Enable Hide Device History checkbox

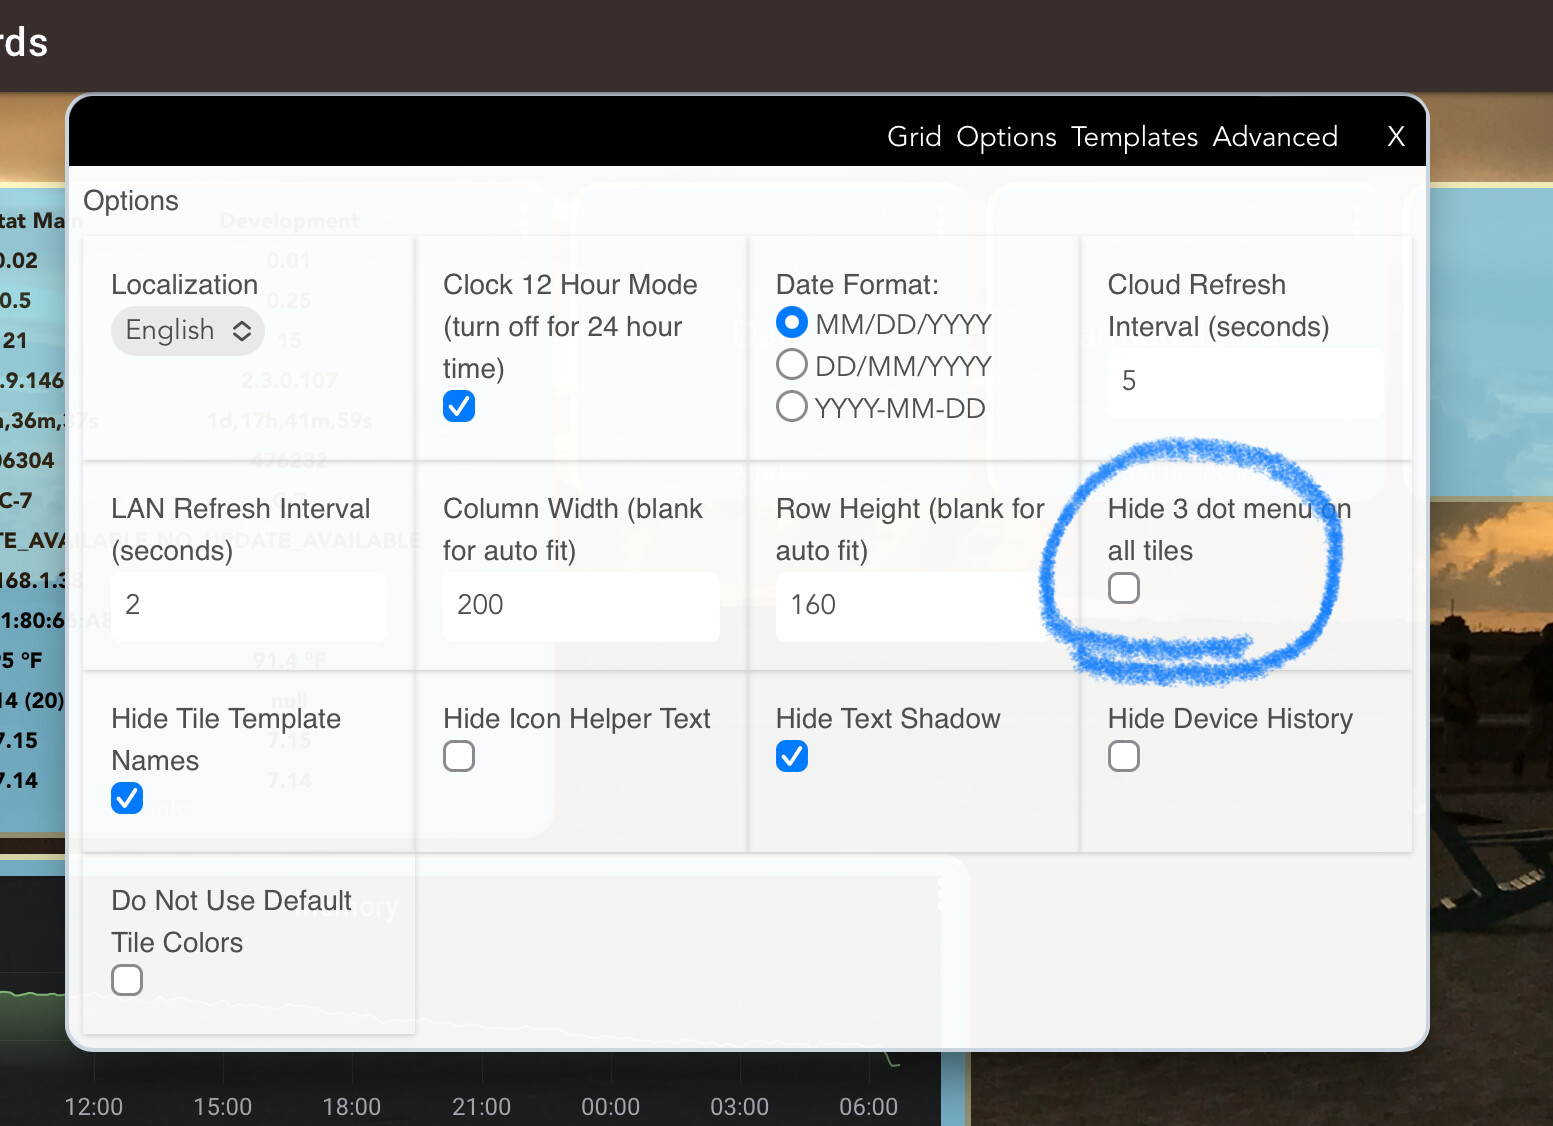[x=1124, y=756]
